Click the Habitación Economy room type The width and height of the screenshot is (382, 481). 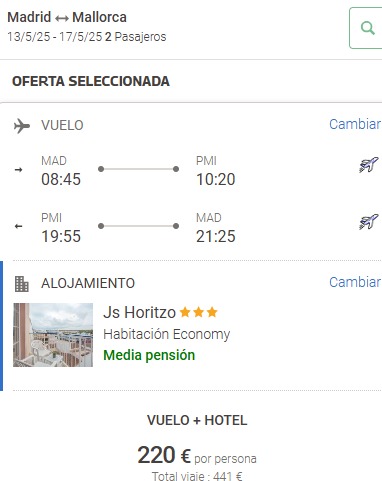(x=167, y=334)
